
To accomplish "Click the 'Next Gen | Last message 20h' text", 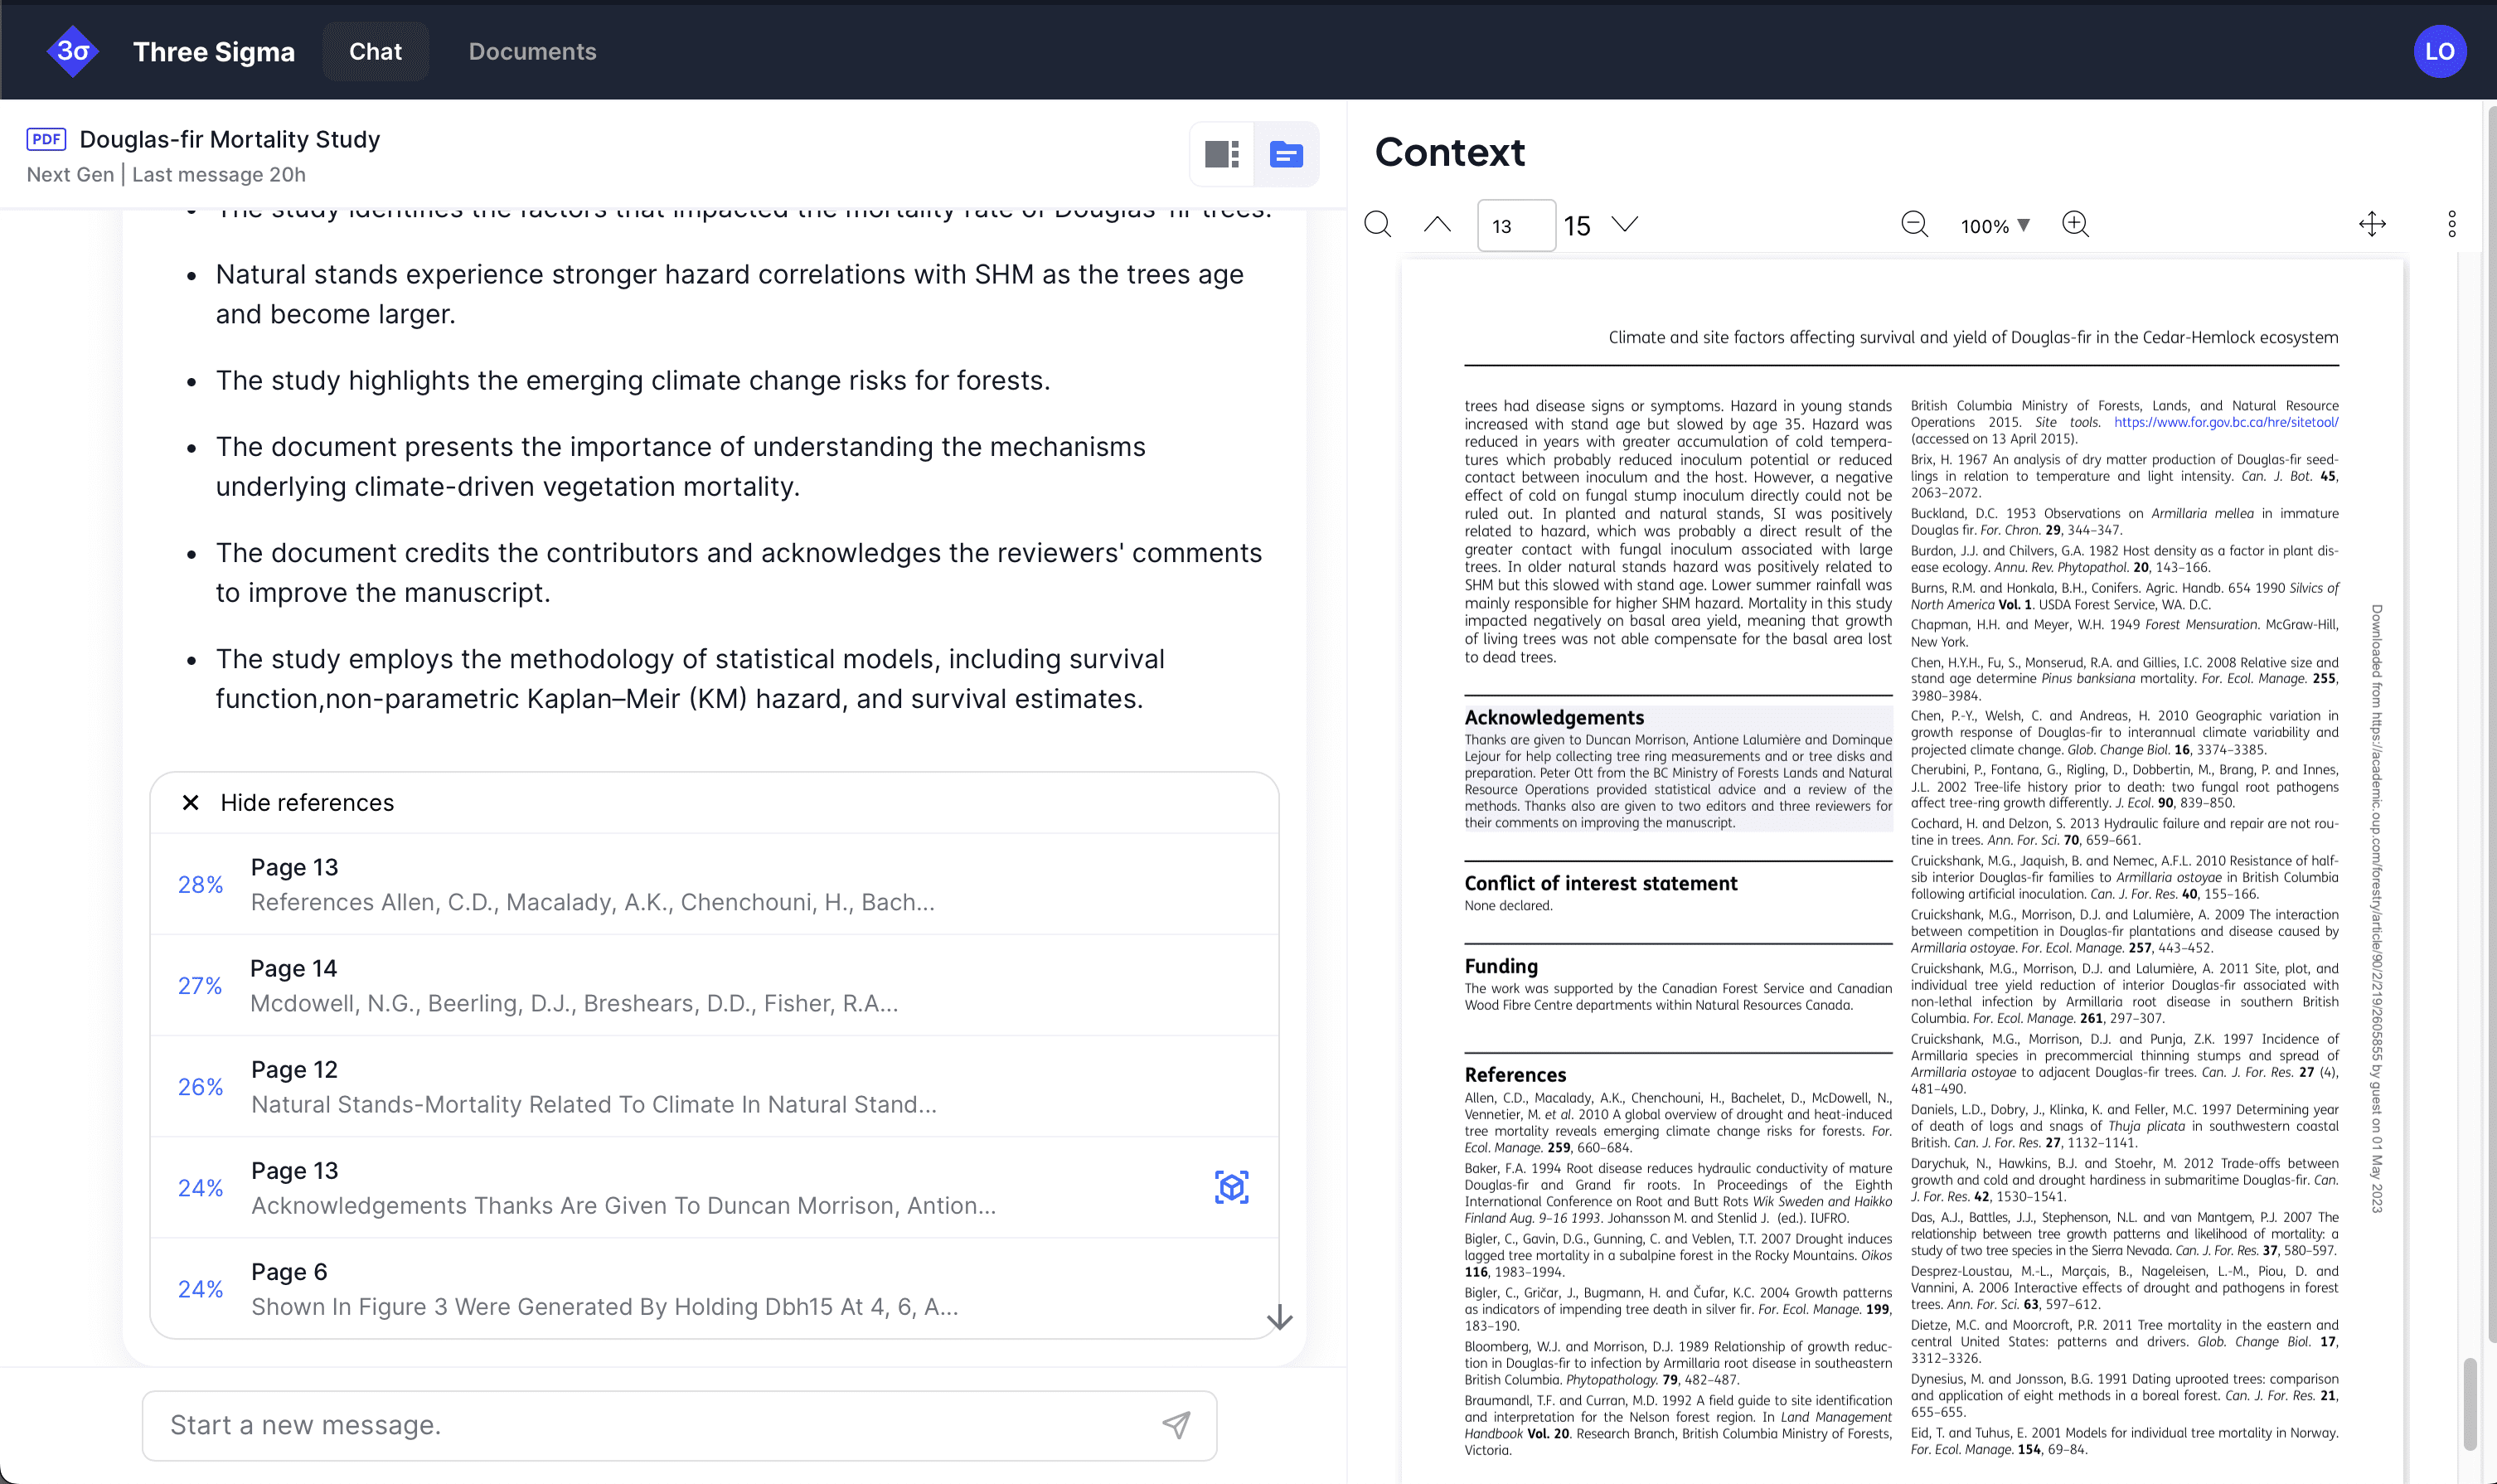I will click(166, 174).
